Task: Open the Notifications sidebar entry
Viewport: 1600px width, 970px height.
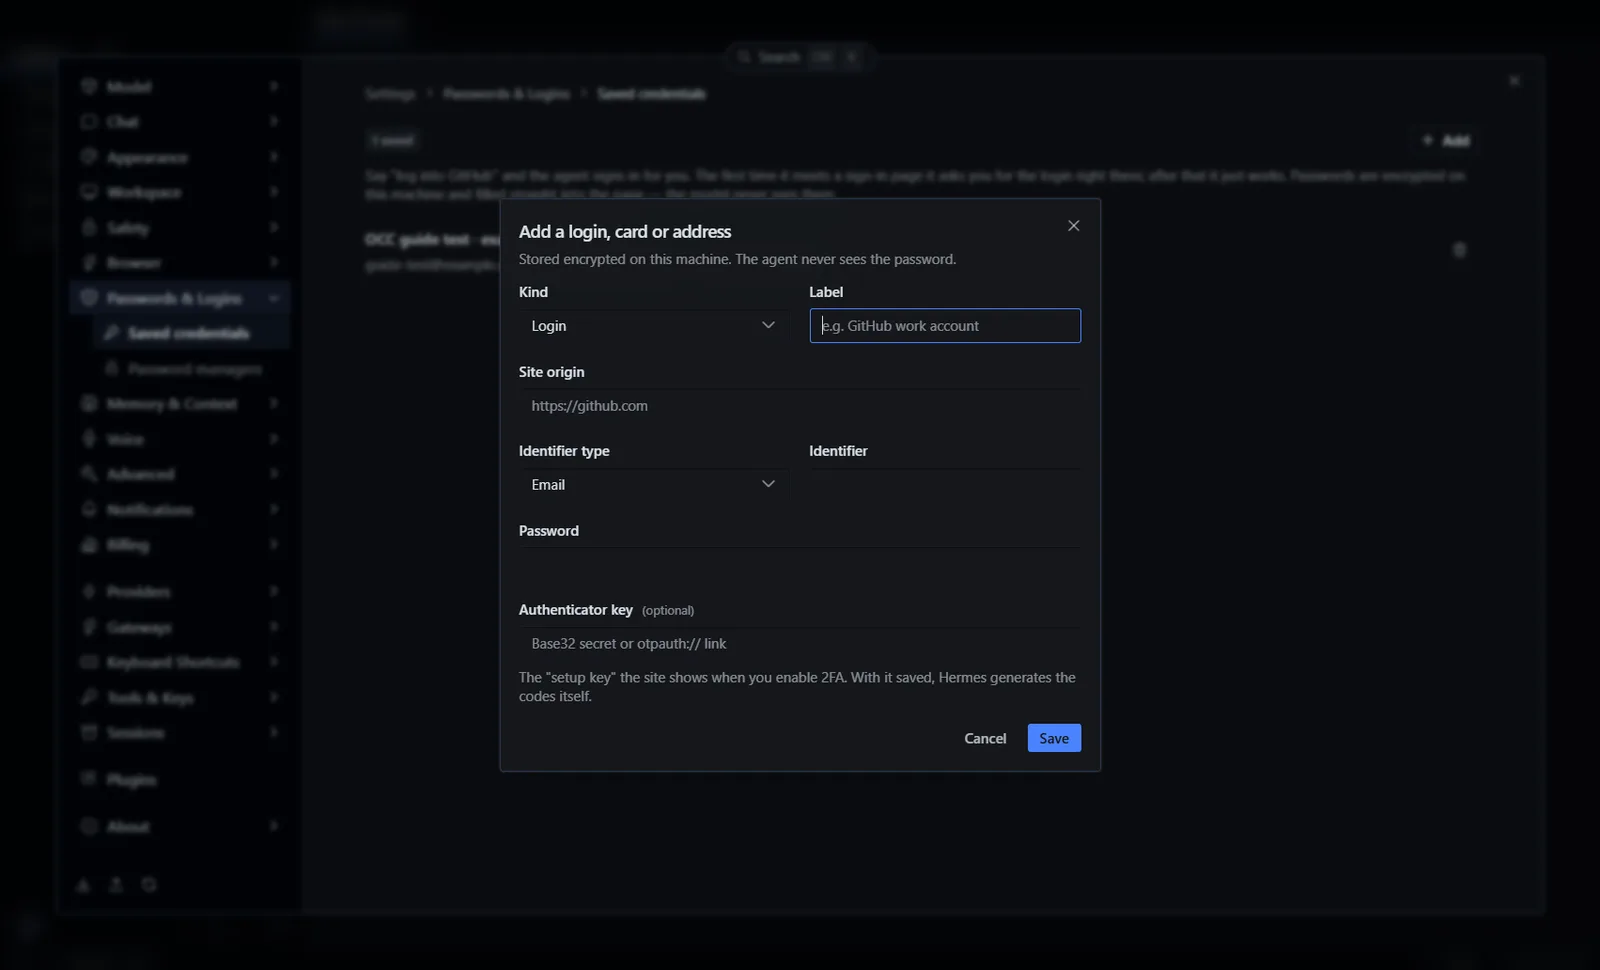Action: [x=180, y=510]
